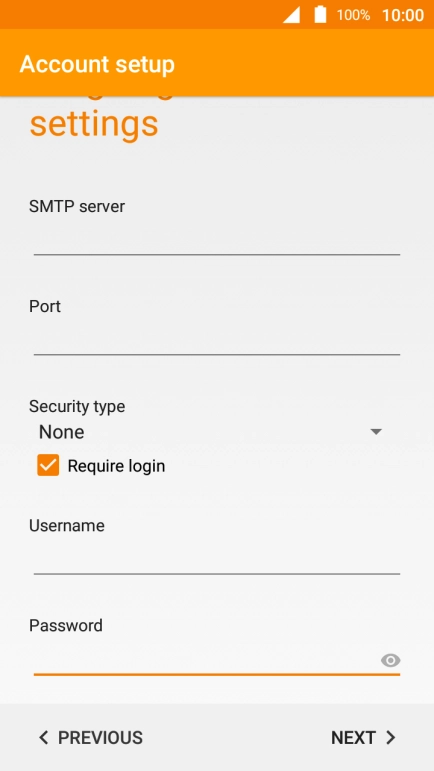Focus the Password input field
Viewport: 434px width, 771px height.
[x=206, y=661]
